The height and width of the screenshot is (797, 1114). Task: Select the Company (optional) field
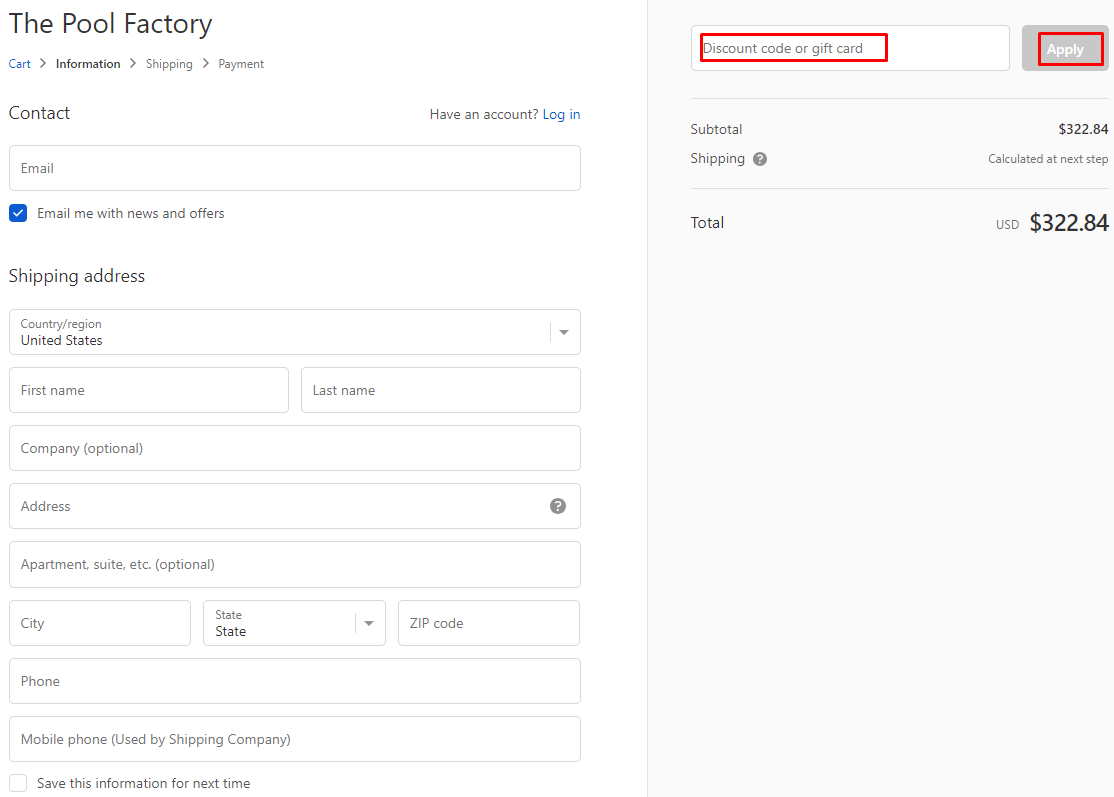[x=294, y=448]
